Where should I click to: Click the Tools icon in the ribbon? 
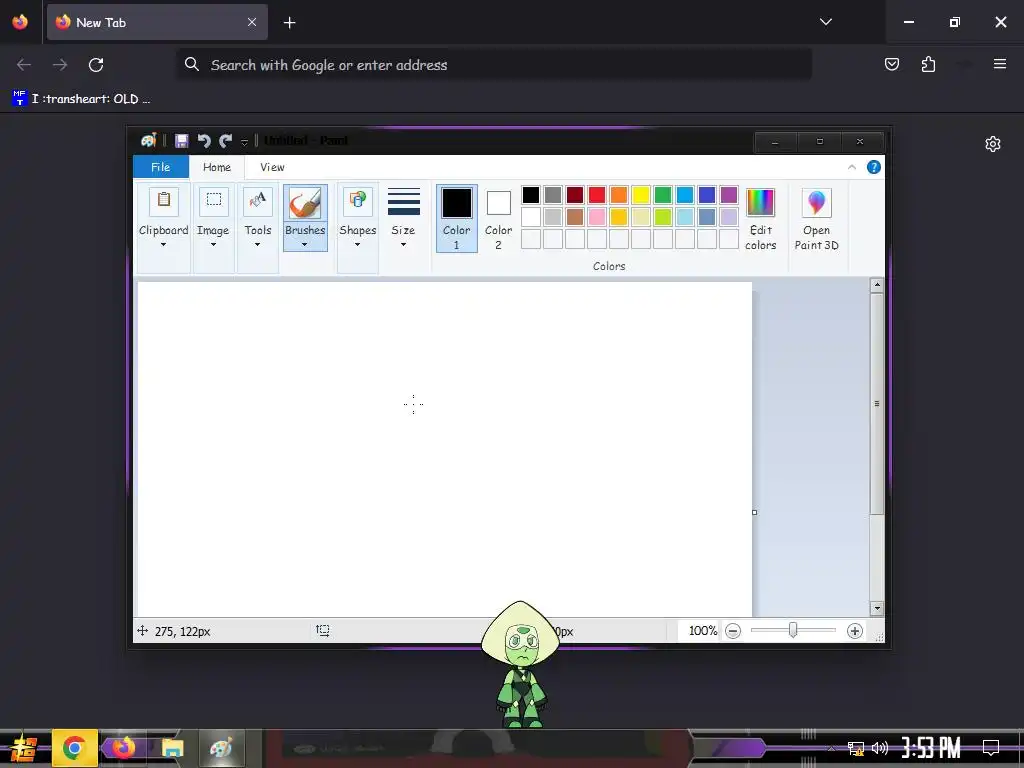258,200
